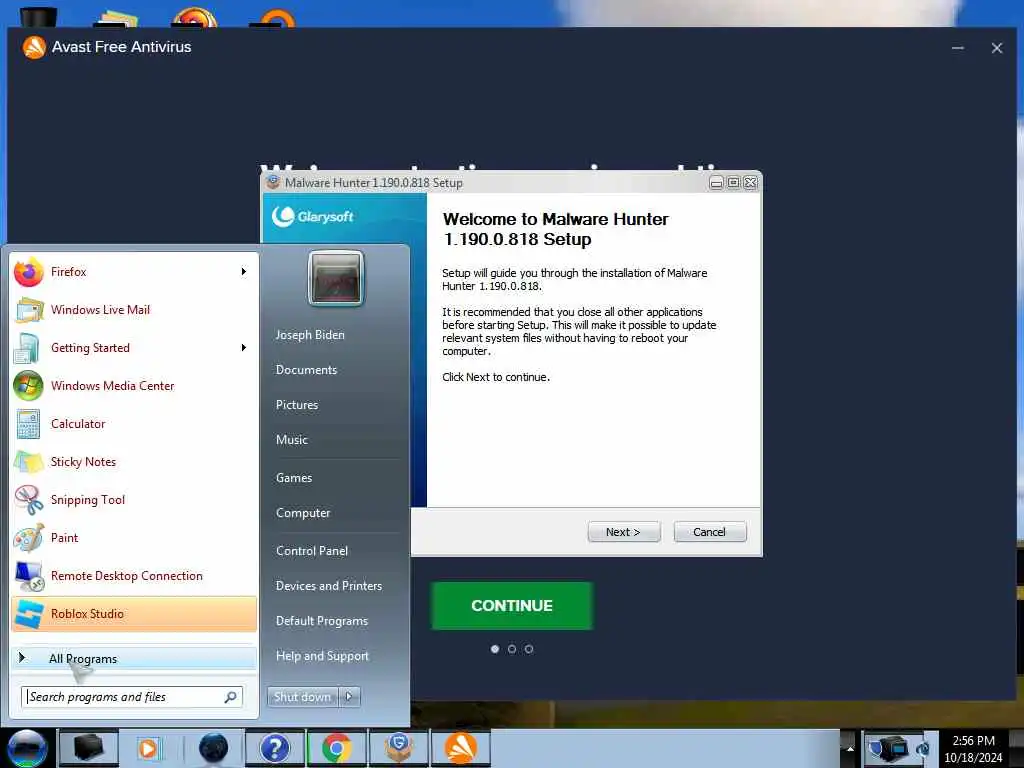Expand Getting Started submenu arrow

point(244,348)
